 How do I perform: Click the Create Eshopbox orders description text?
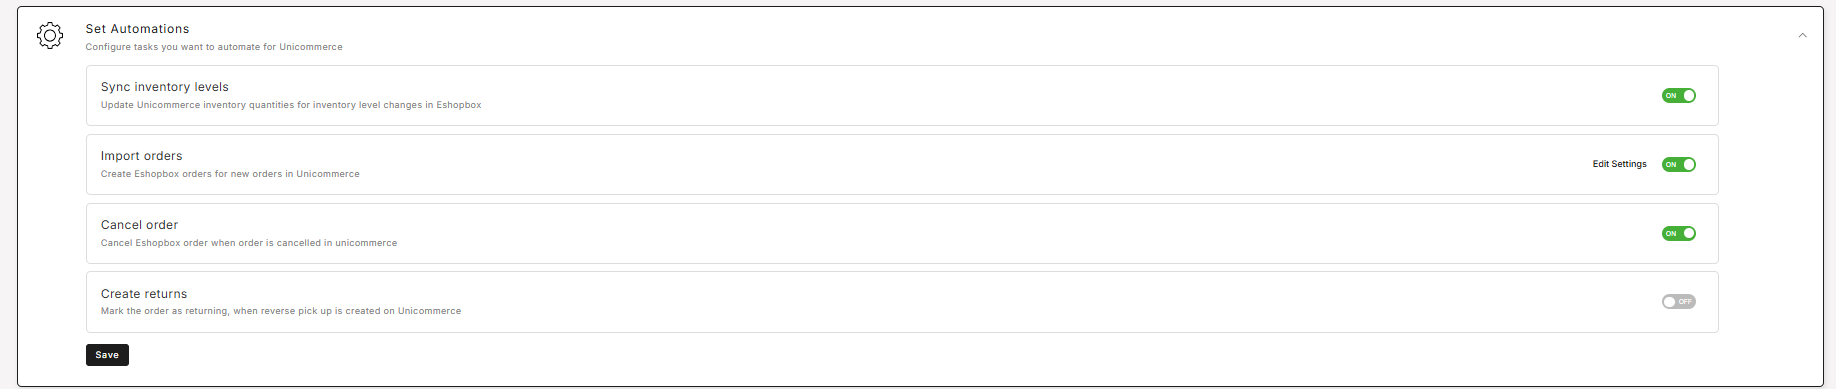click(230, 174)
